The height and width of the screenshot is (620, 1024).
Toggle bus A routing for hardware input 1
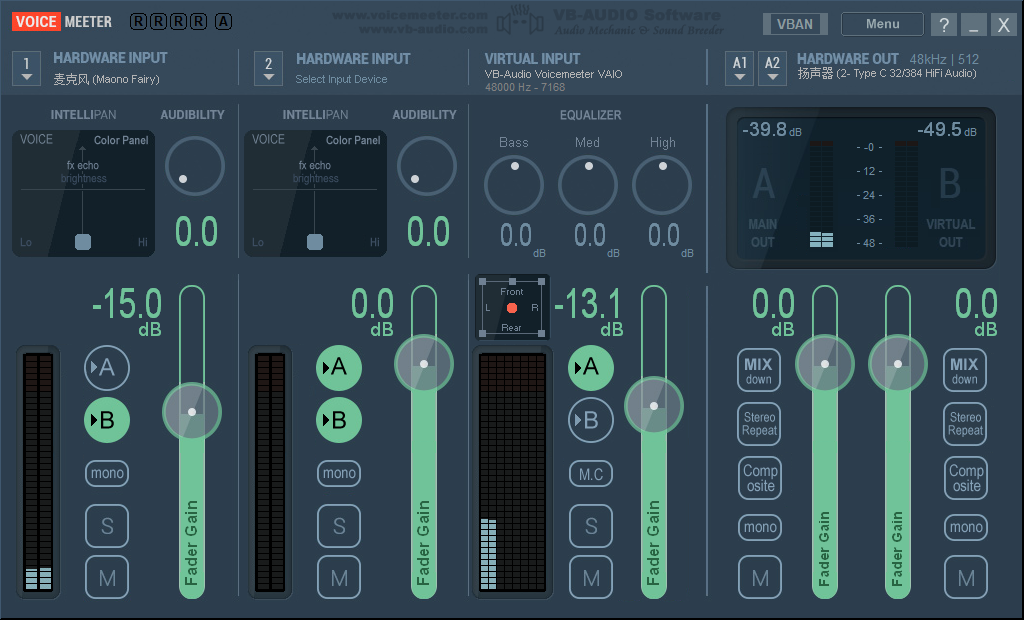[107, 368]
